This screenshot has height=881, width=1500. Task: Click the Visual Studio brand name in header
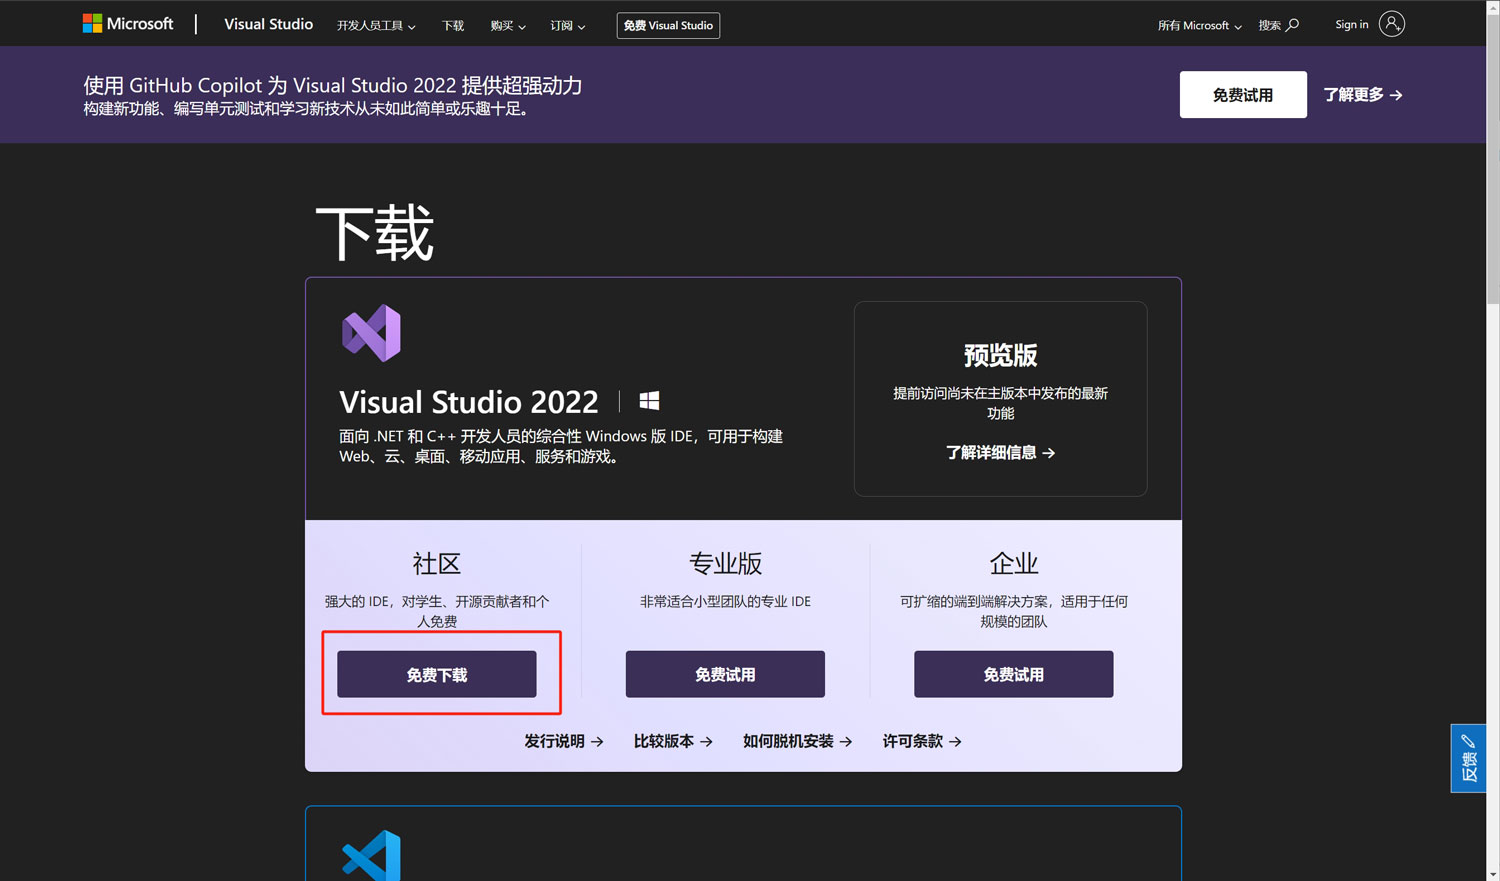[268, 23]
